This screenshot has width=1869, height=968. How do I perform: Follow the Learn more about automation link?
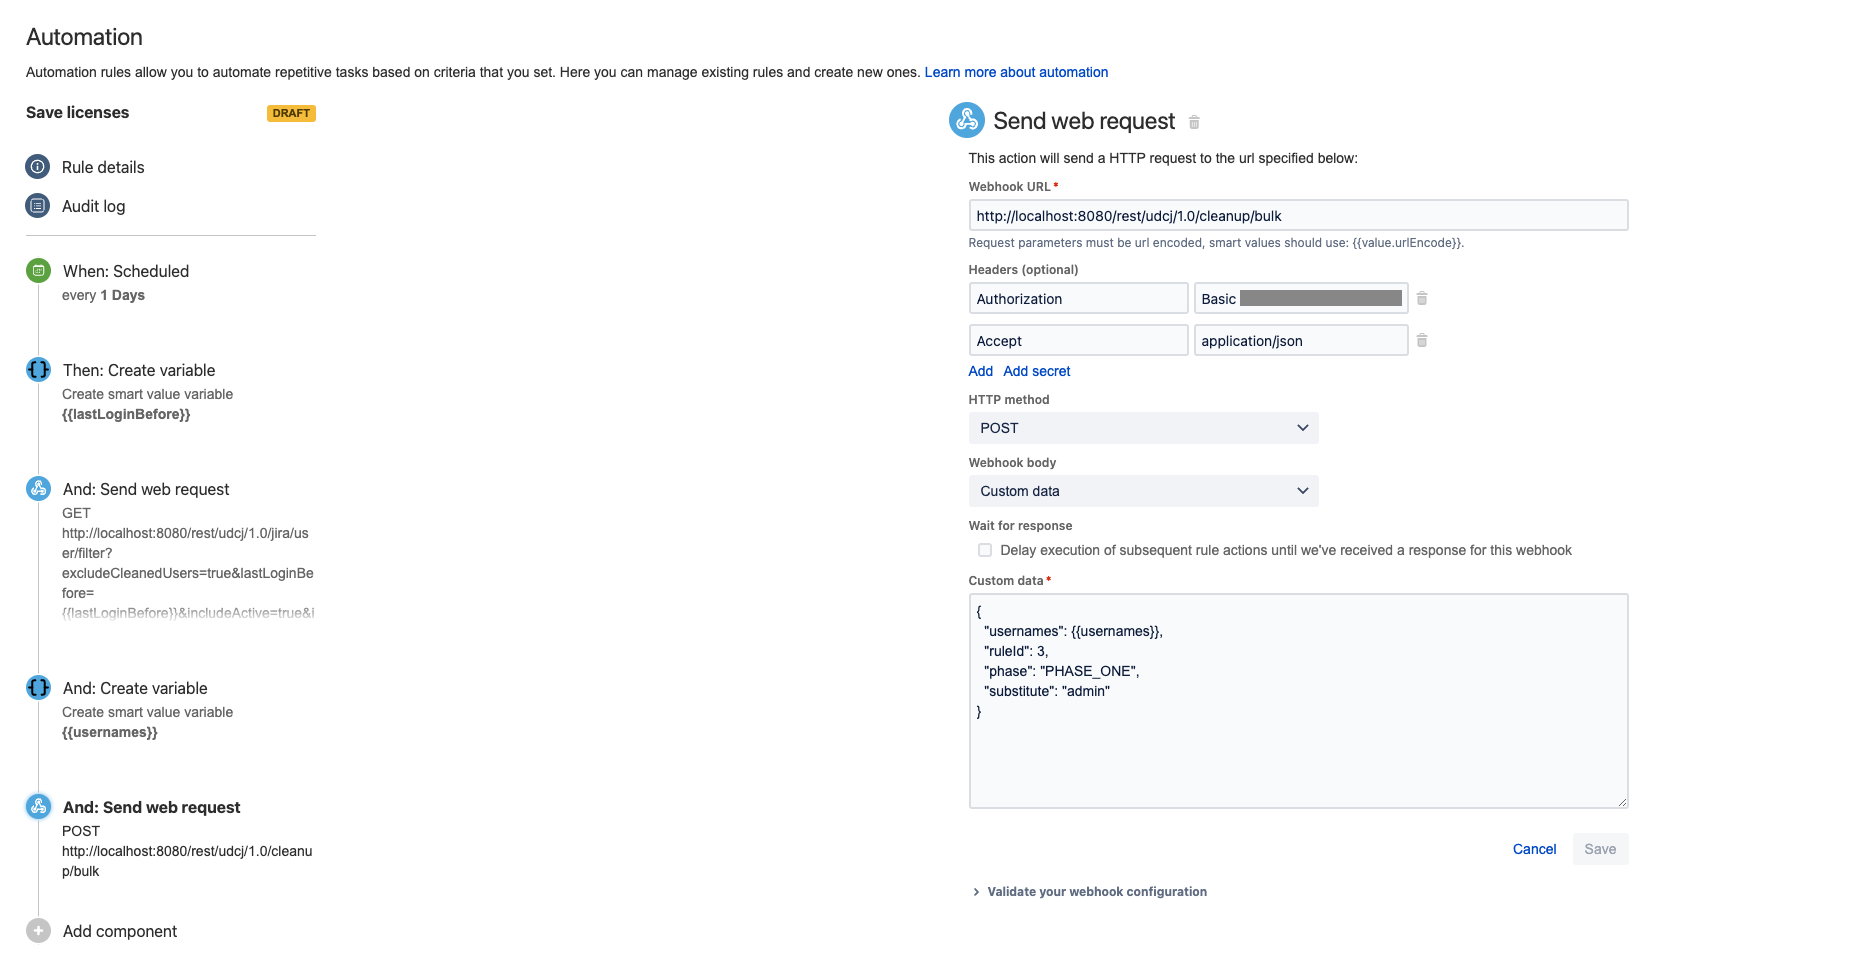(1016, 72)
